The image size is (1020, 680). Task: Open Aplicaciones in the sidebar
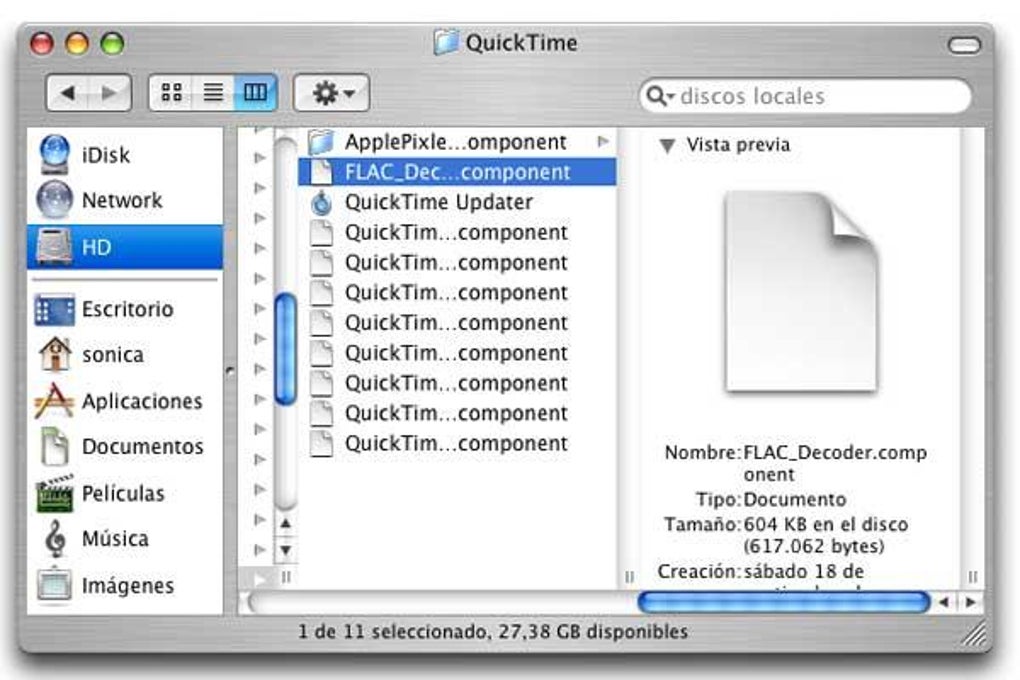click(125, 401)
